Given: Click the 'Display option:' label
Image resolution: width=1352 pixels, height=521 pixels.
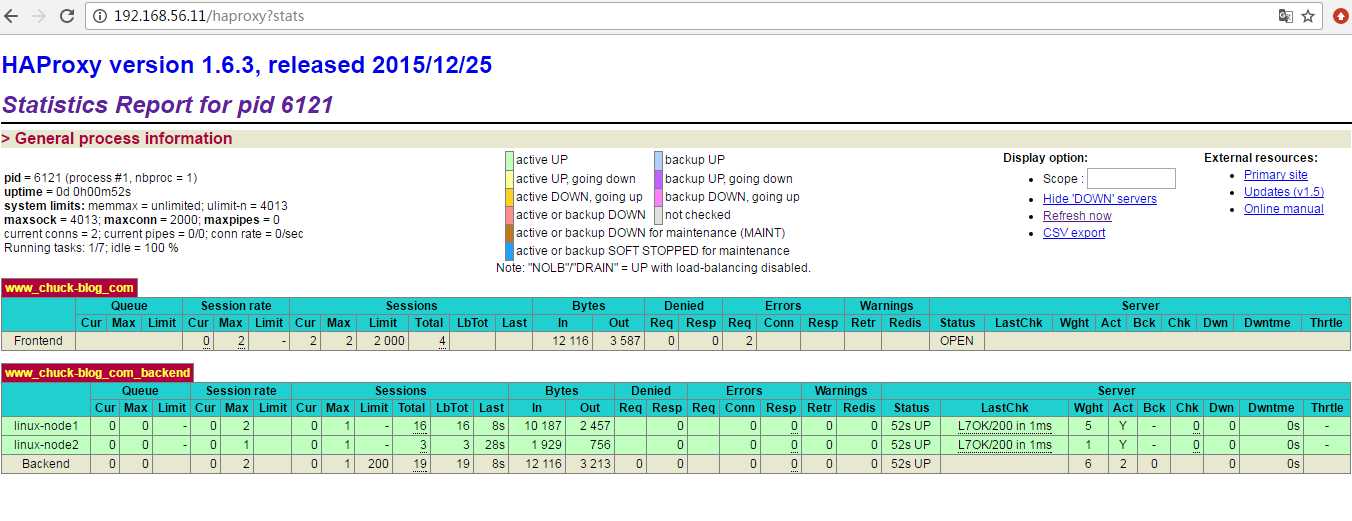Looking at the screenshot, I should click(1045, 158).
